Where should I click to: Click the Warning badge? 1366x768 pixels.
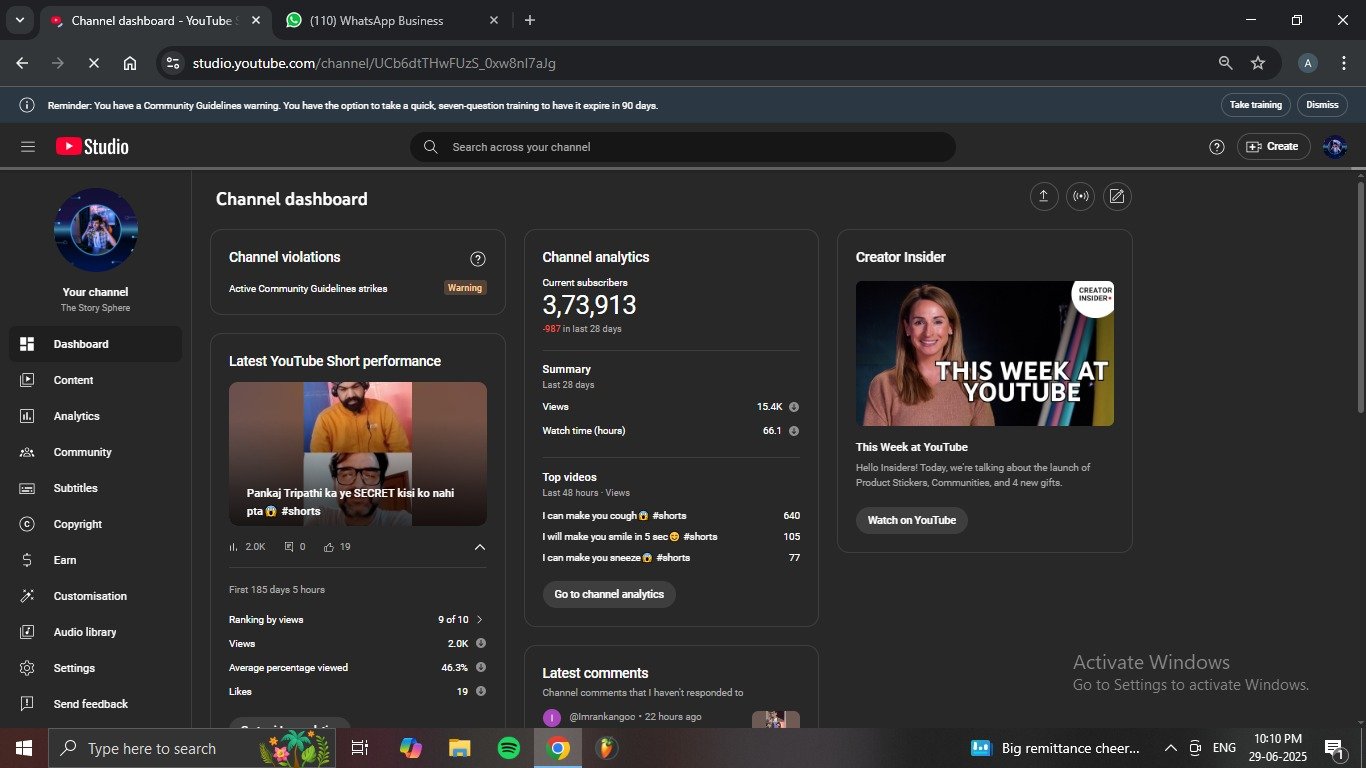tap(465, 288)
